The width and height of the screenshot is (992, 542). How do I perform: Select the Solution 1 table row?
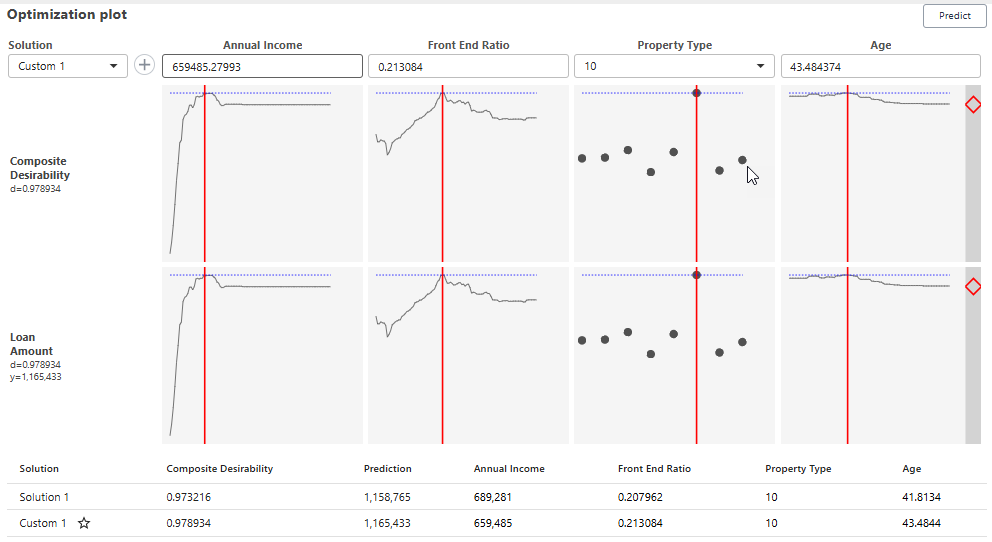(500, 497)
